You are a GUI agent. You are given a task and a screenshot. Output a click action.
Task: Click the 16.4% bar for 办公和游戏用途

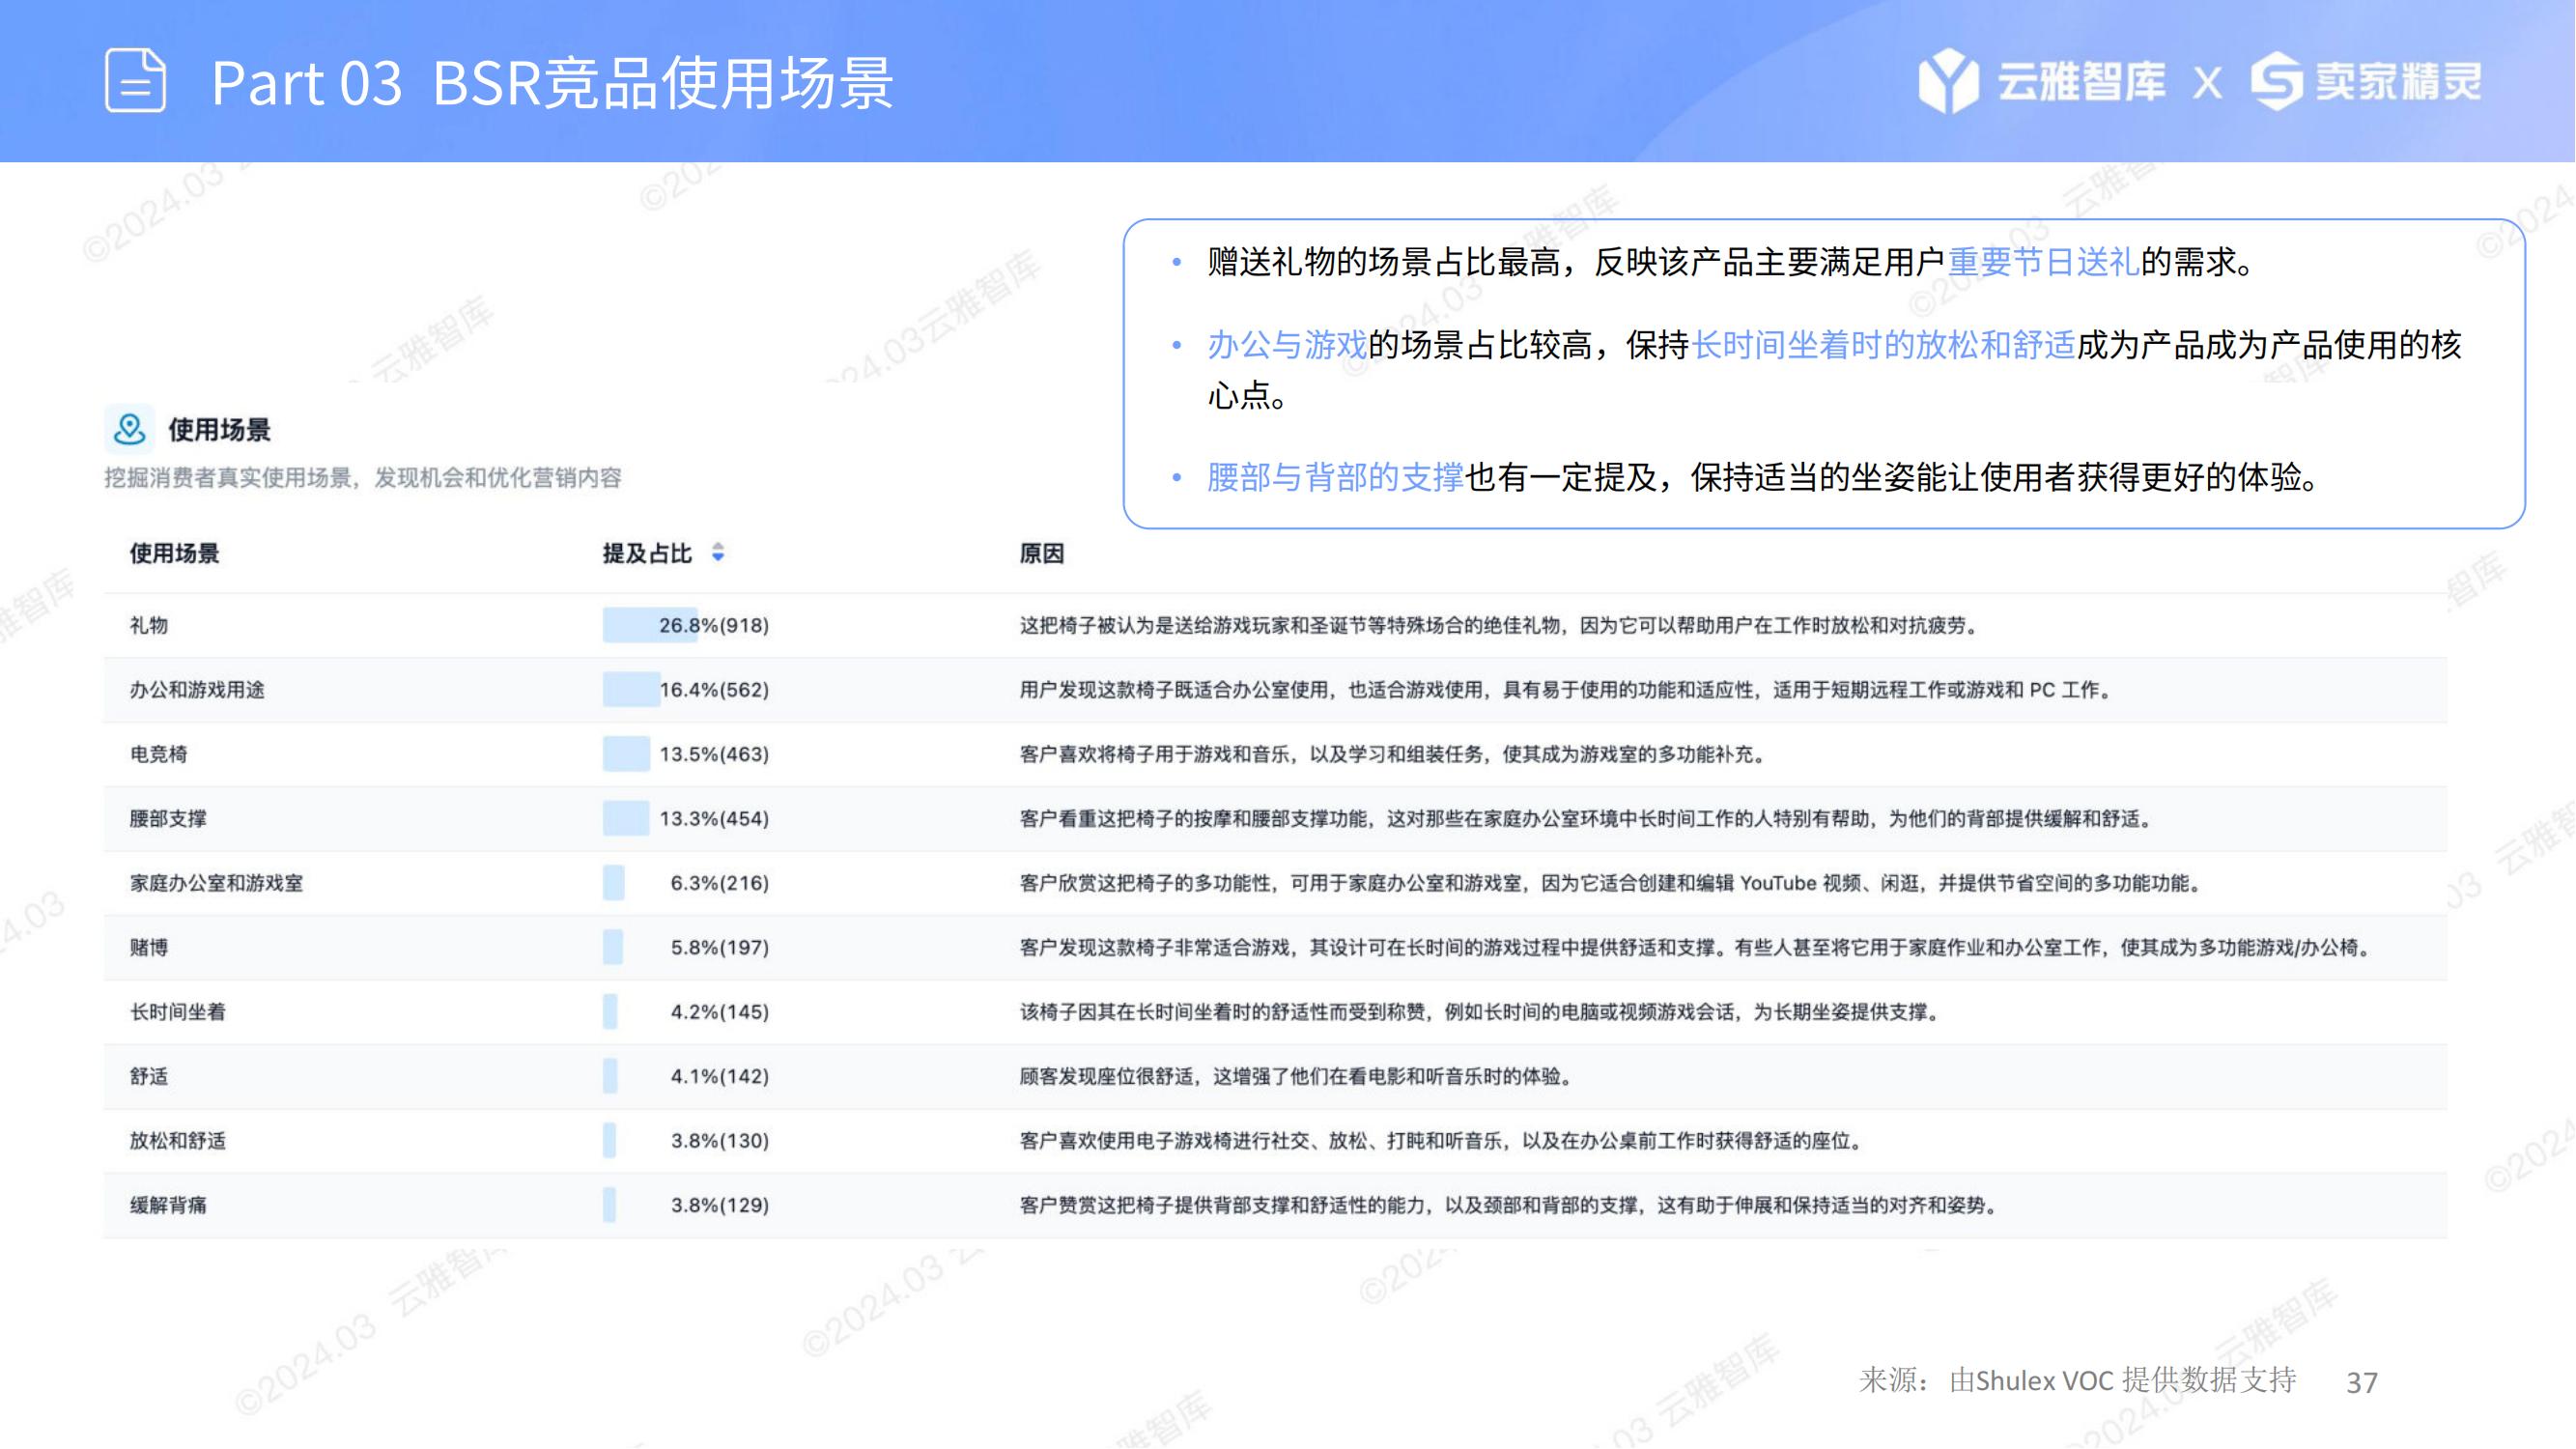click(631, 689)
